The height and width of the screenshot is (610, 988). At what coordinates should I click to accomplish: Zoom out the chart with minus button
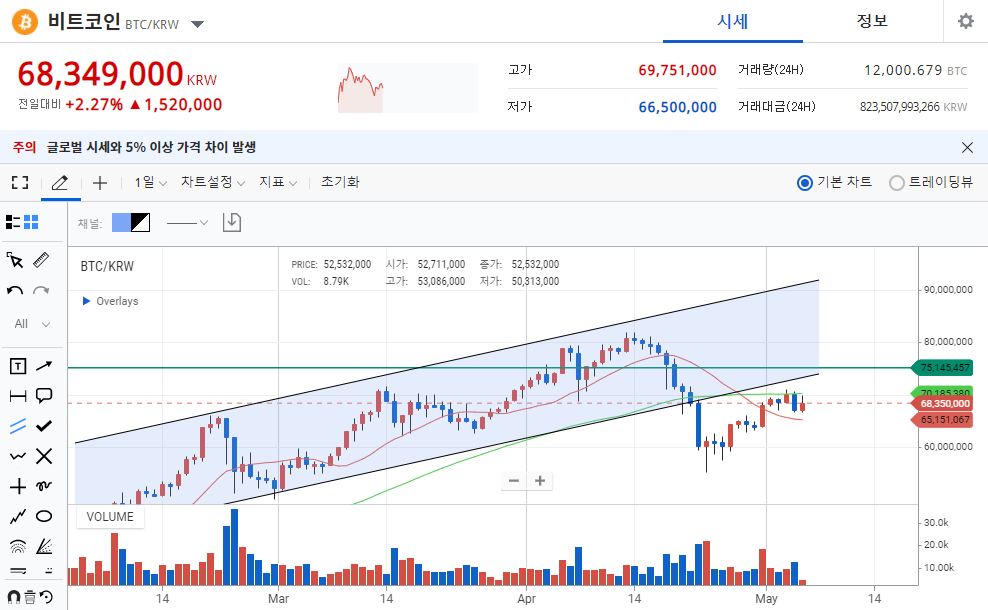(514, 481)
